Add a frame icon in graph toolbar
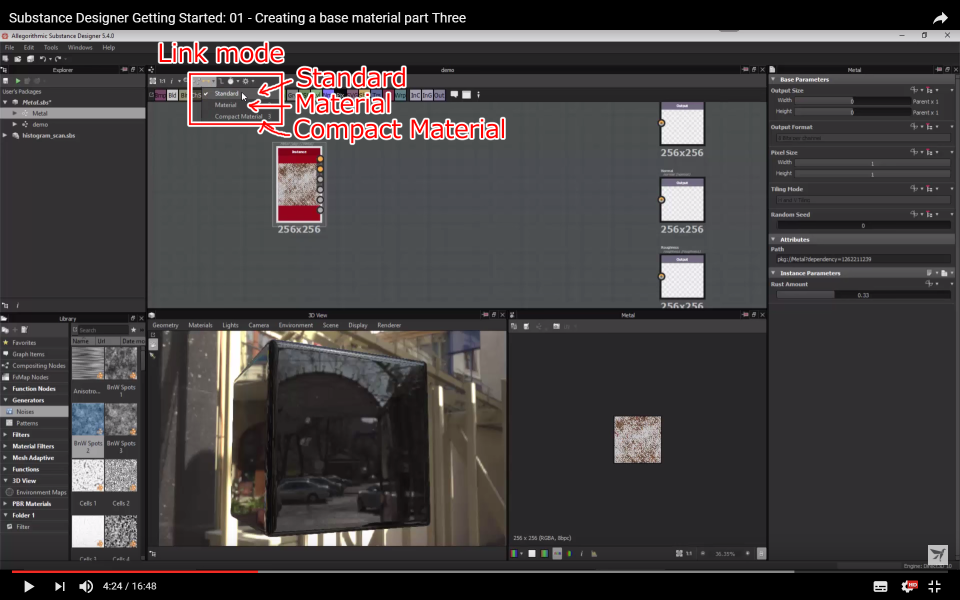Viewport: 960px width, 600px height. (x=466, y=94)
